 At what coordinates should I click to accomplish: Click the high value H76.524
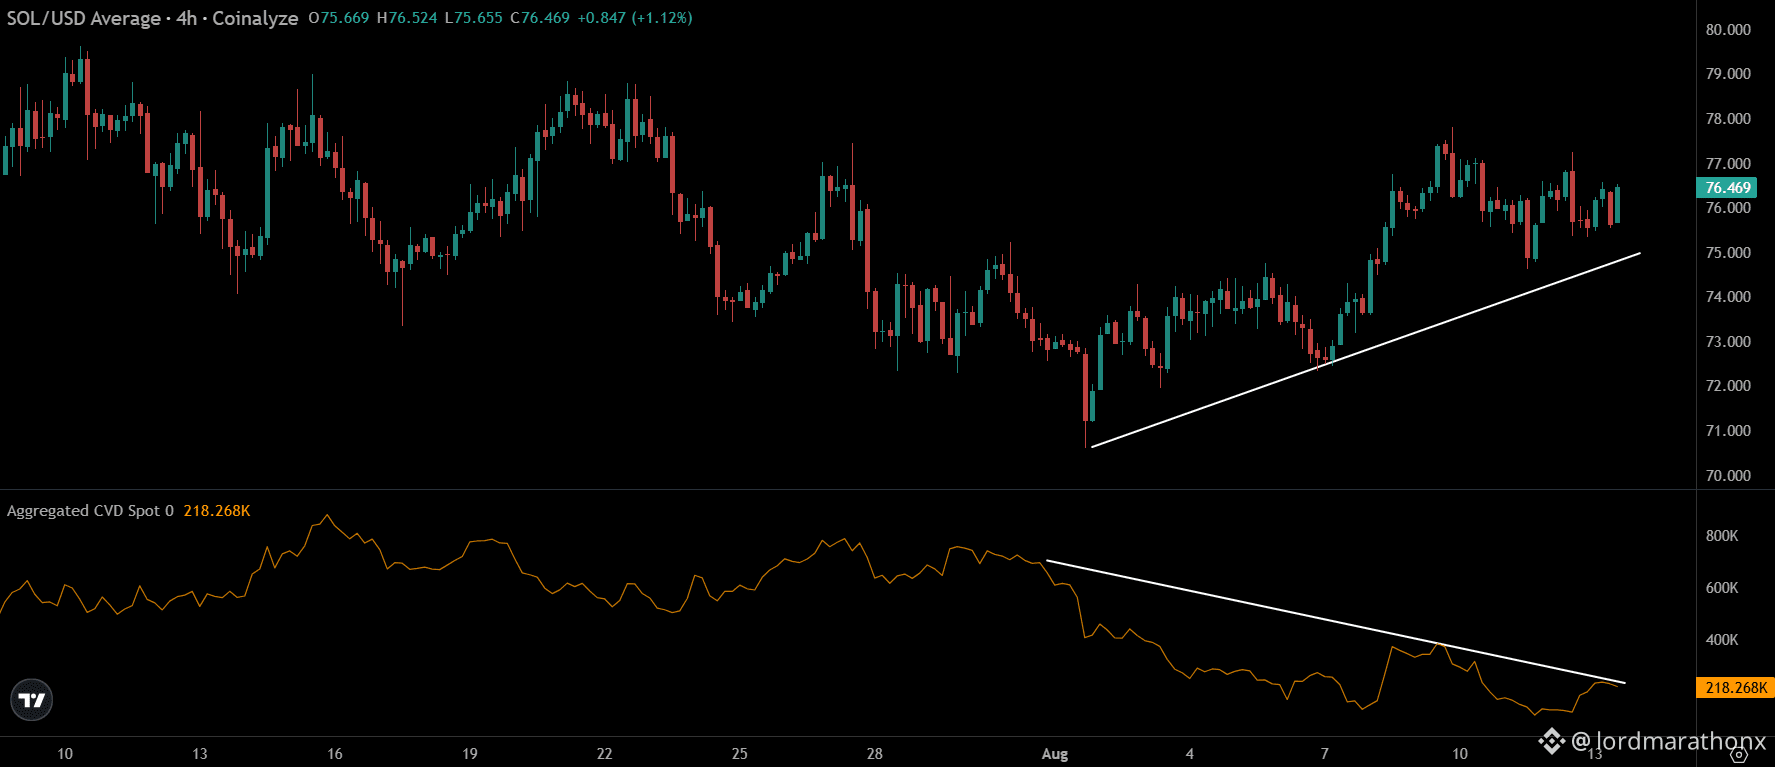tap(407, 18)
